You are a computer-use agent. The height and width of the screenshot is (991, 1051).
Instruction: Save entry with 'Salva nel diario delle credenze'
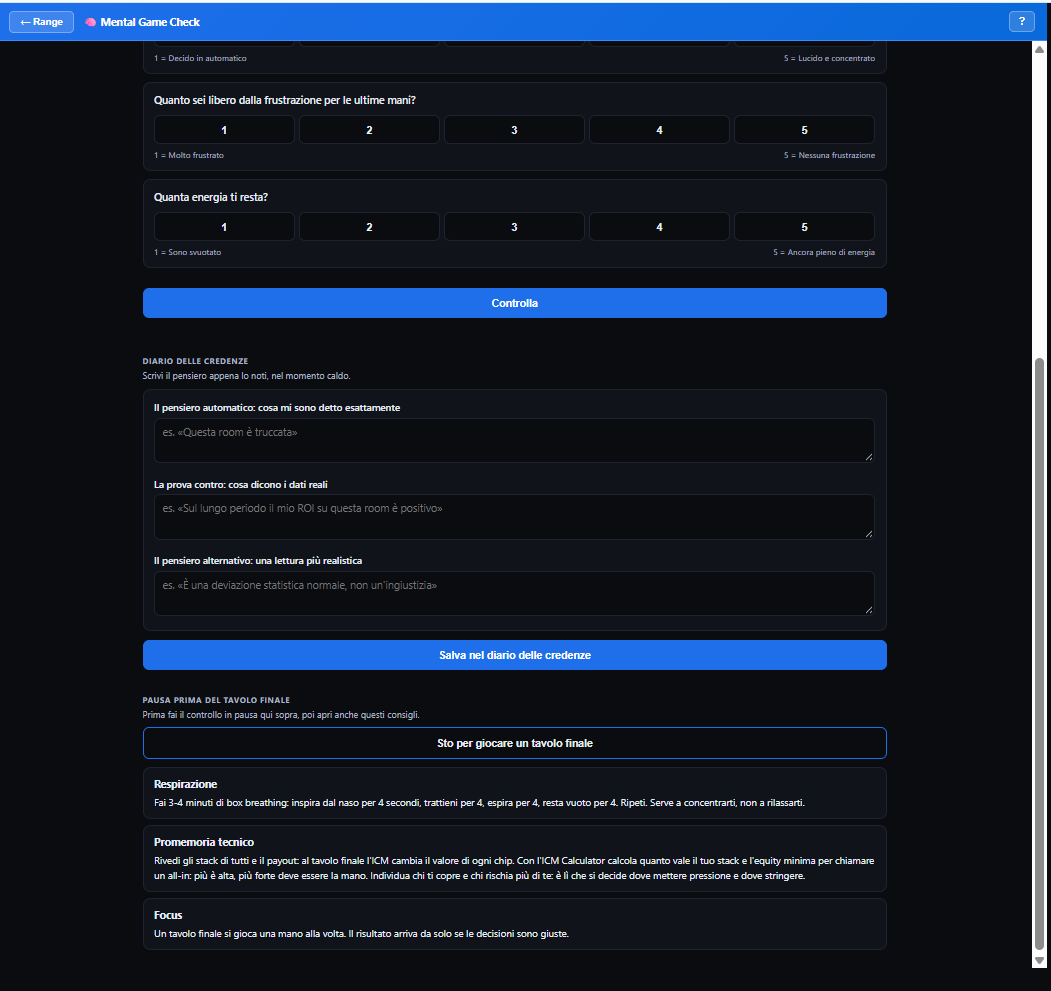[x=515, y=655]
